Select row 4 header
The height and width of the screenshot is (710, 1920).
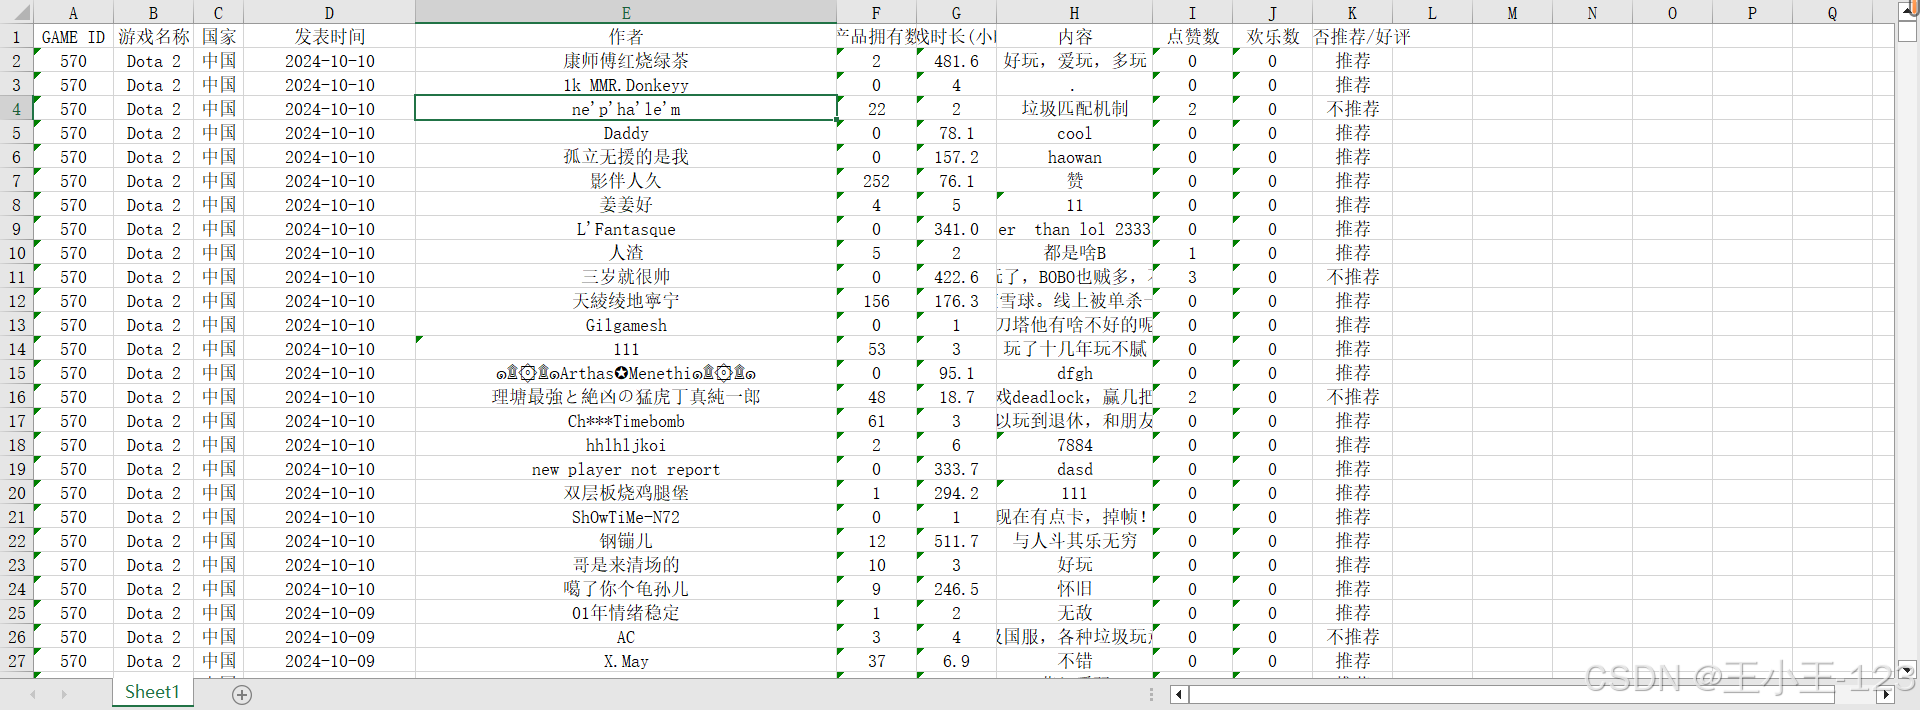[x=16, y=109]
